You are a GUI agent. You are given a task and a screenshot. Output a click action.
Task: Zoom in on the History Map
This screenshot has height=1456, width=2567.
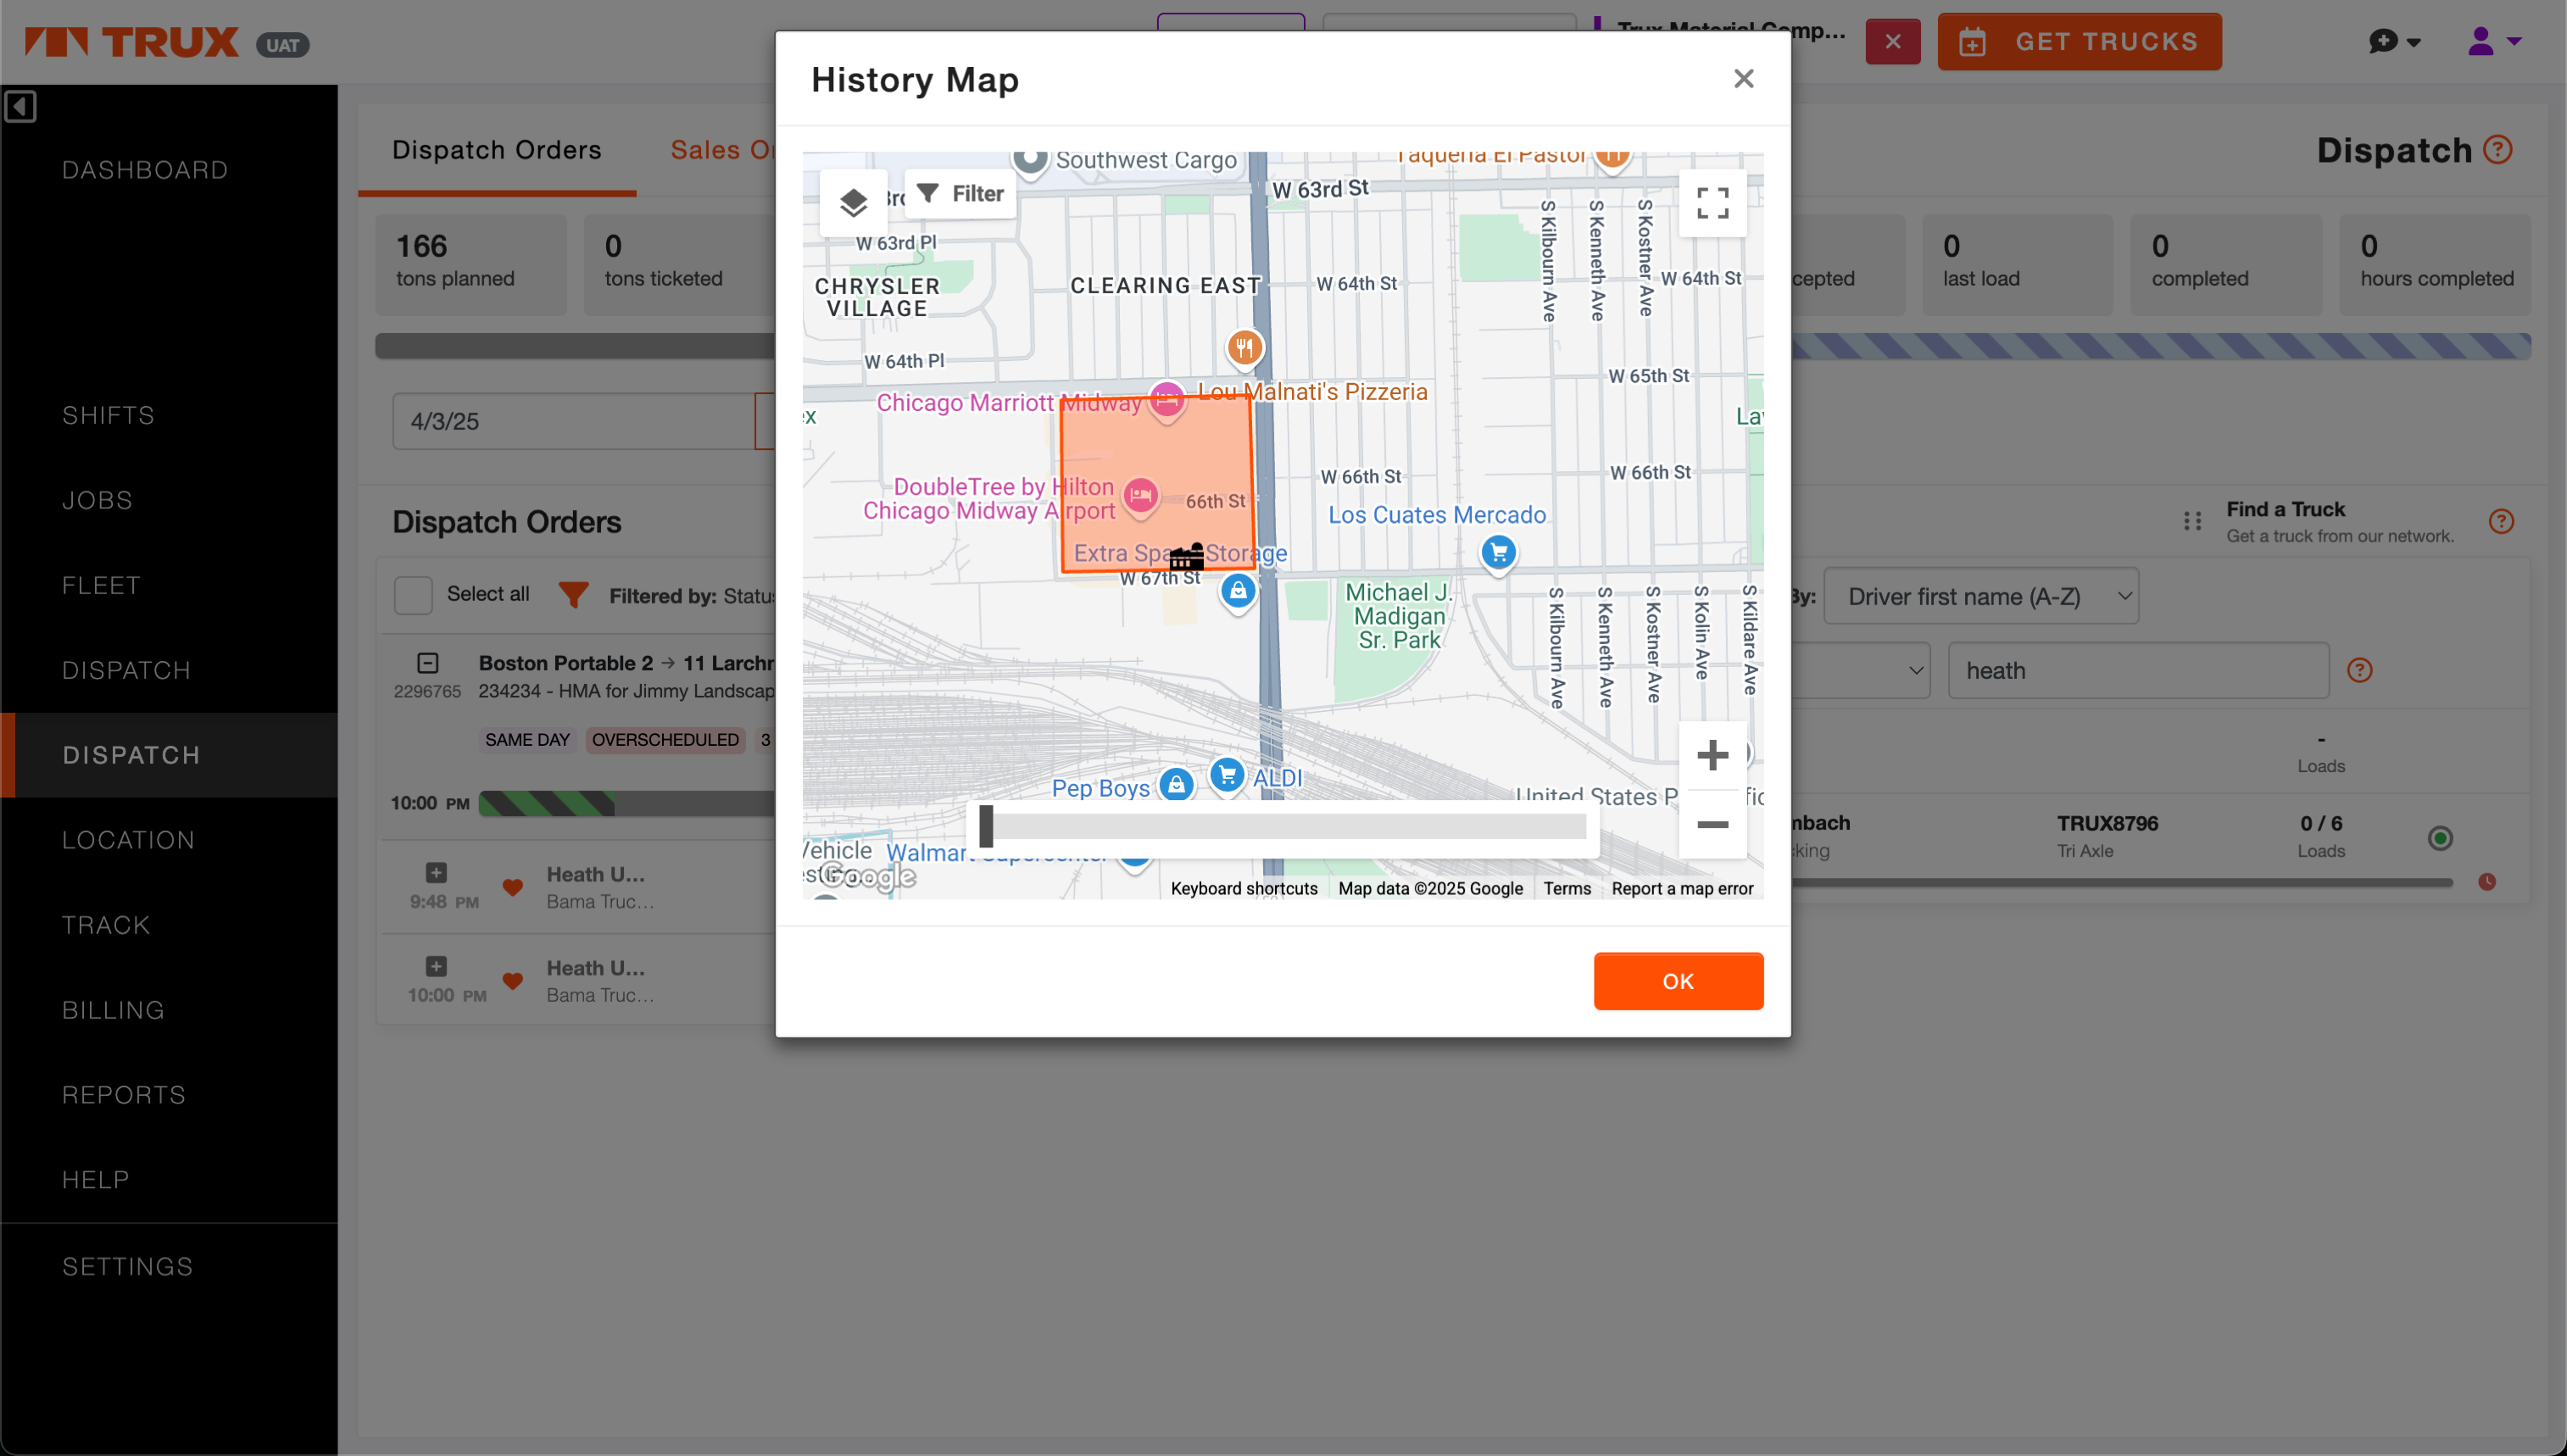[x=1712, y=755]
